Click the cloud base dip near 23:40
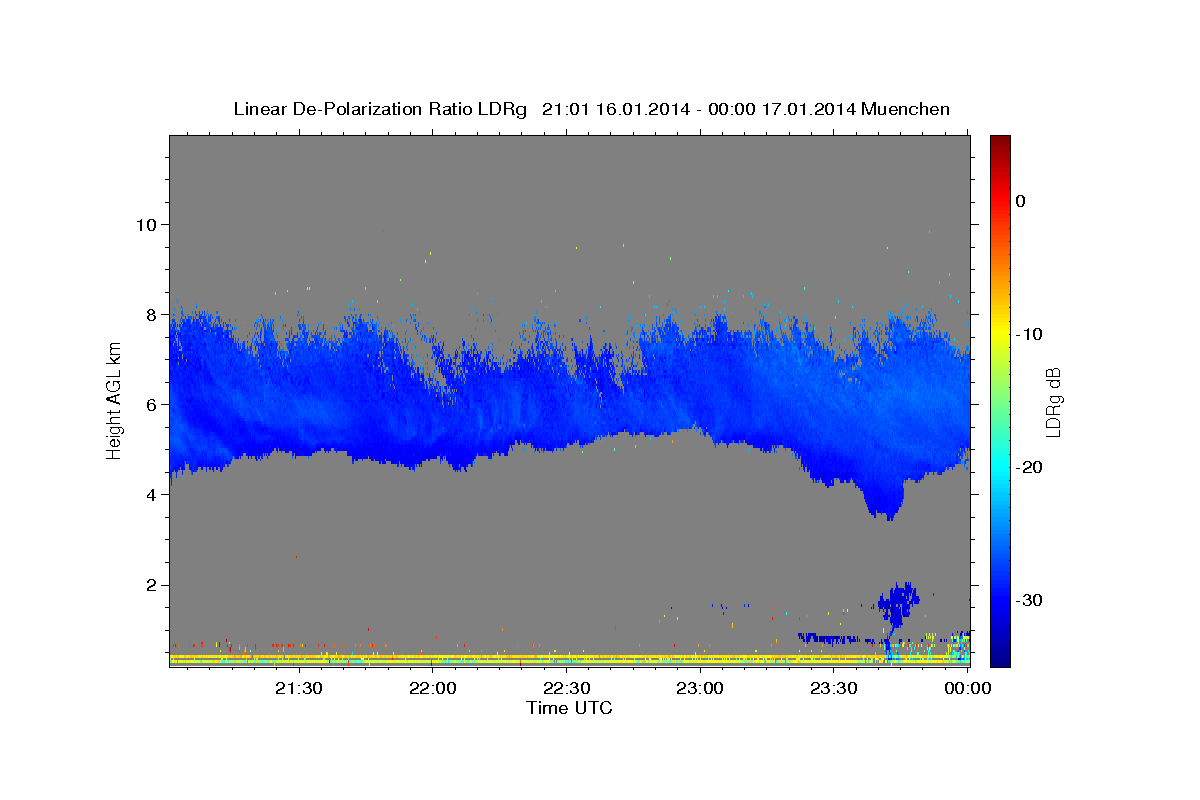Screen dimensions: 1200x800 [885, 502]
